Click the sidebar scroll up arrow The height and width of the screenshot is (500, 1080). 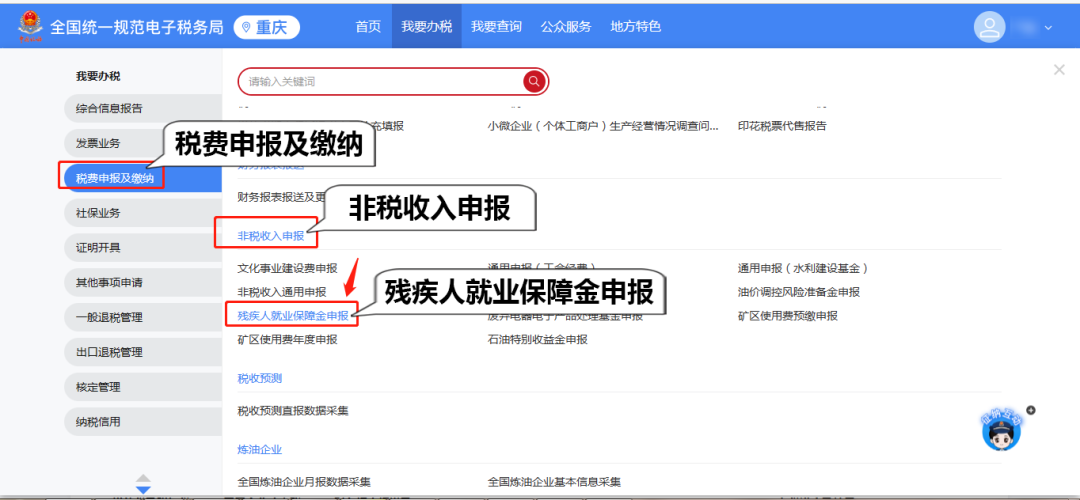click(x=143, y=477)
